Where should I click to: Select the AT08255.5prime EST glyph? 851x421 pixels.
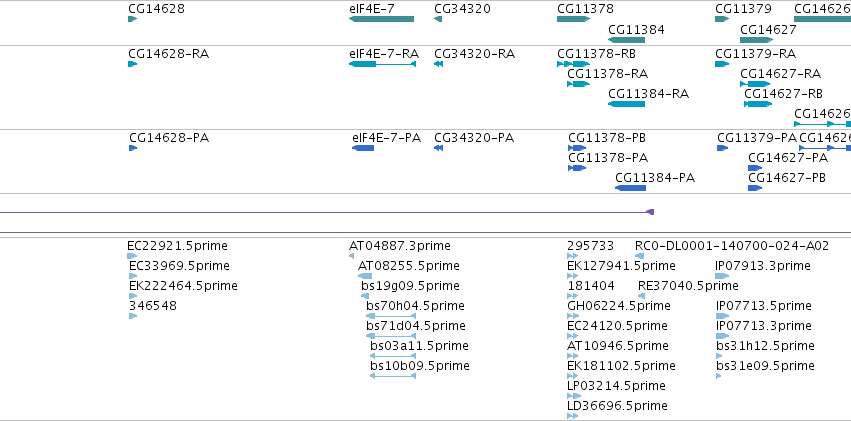coord(365,276)
